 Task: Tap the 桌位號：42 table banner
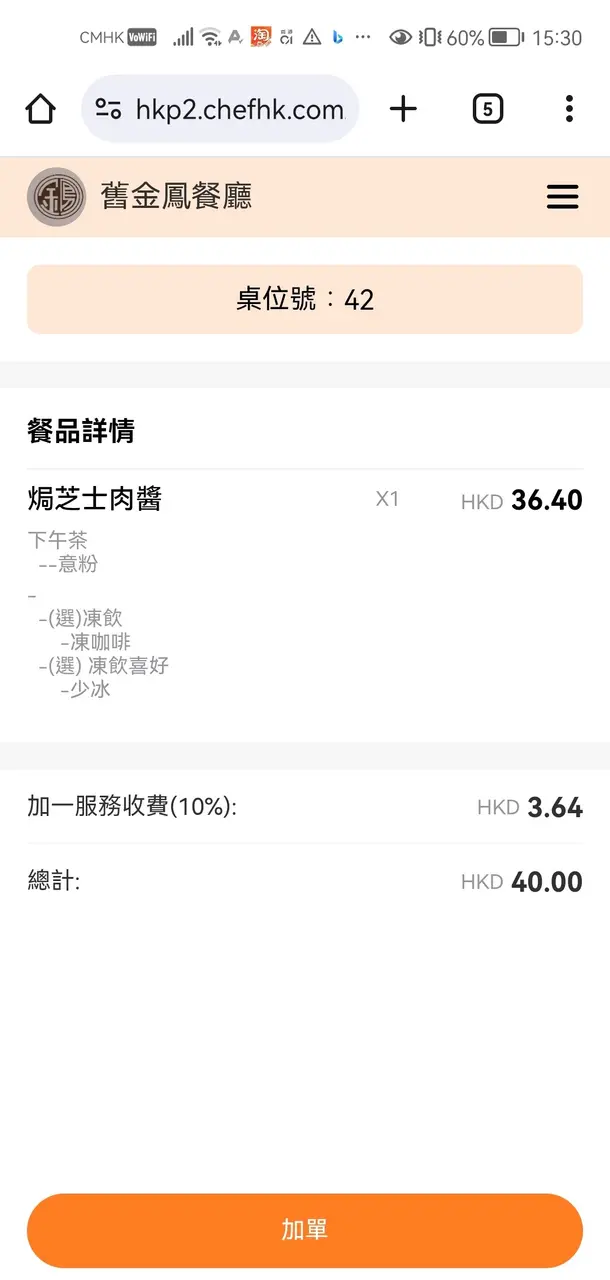tap(305, 299)
